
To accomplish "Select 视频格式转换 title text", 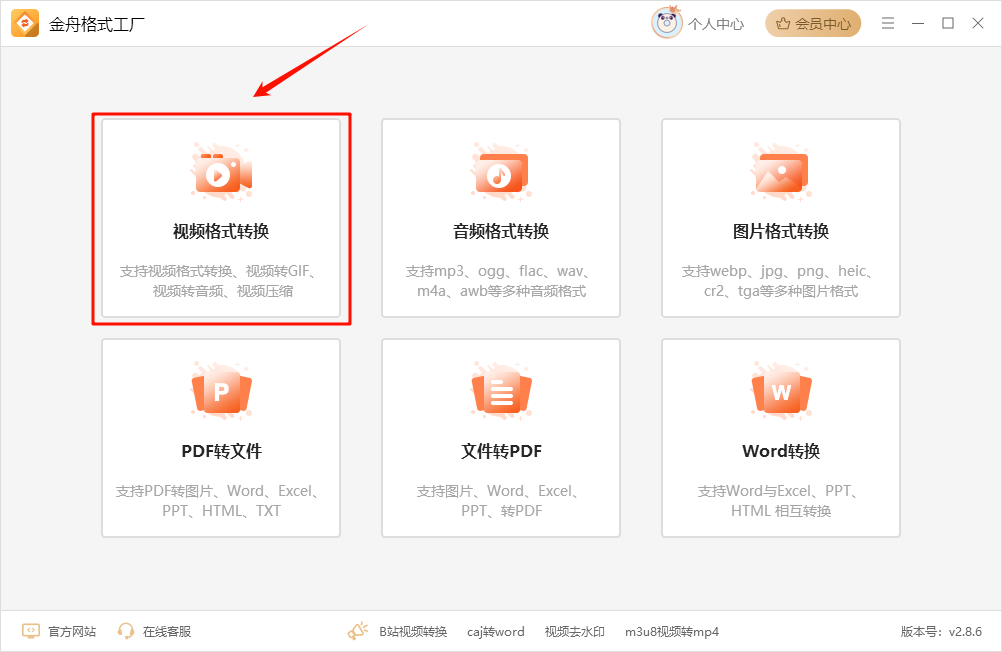I will pos(221,231).
